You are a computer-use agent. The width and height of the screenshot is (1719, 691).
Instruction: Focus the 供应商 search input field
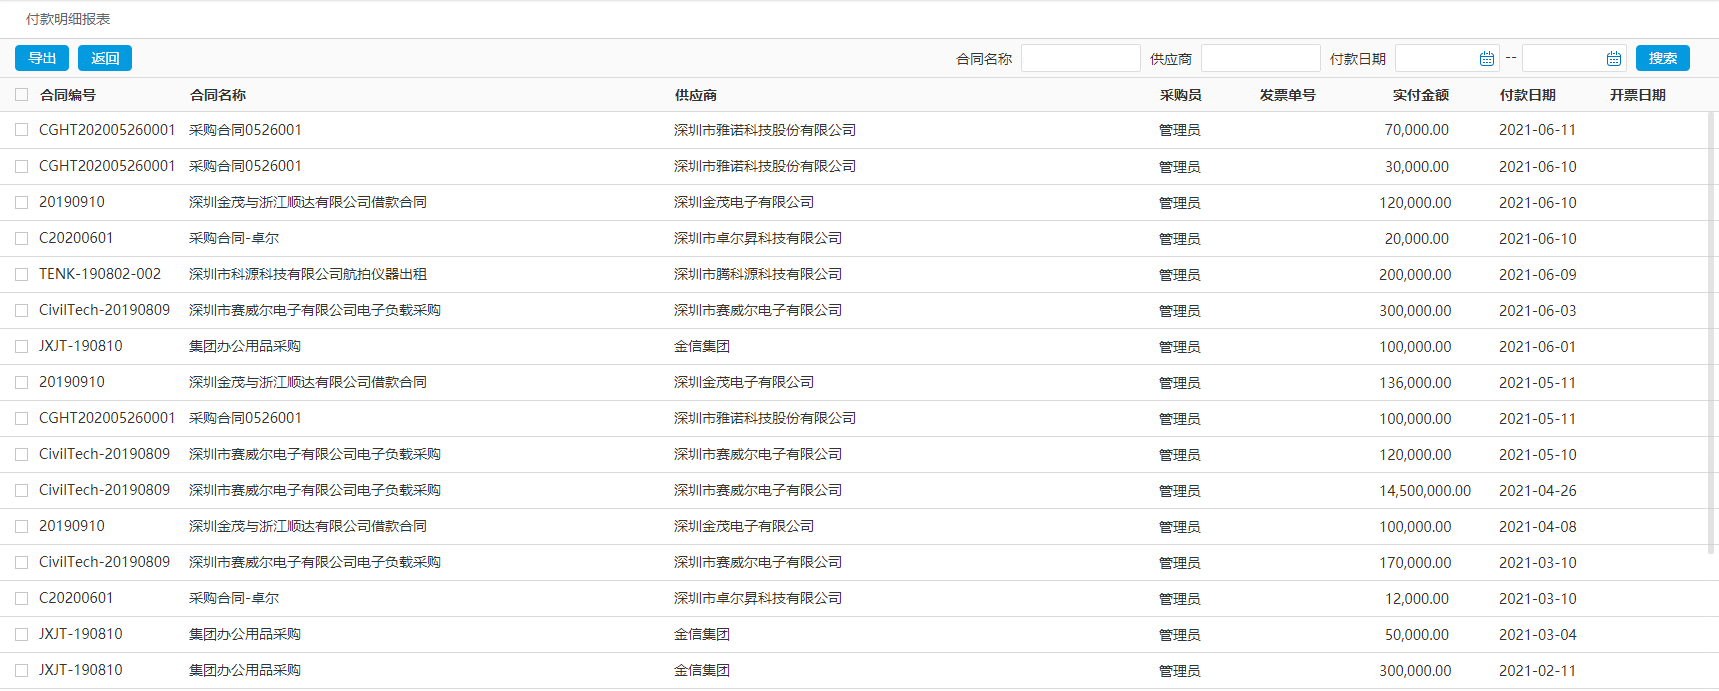[1260, 58]
